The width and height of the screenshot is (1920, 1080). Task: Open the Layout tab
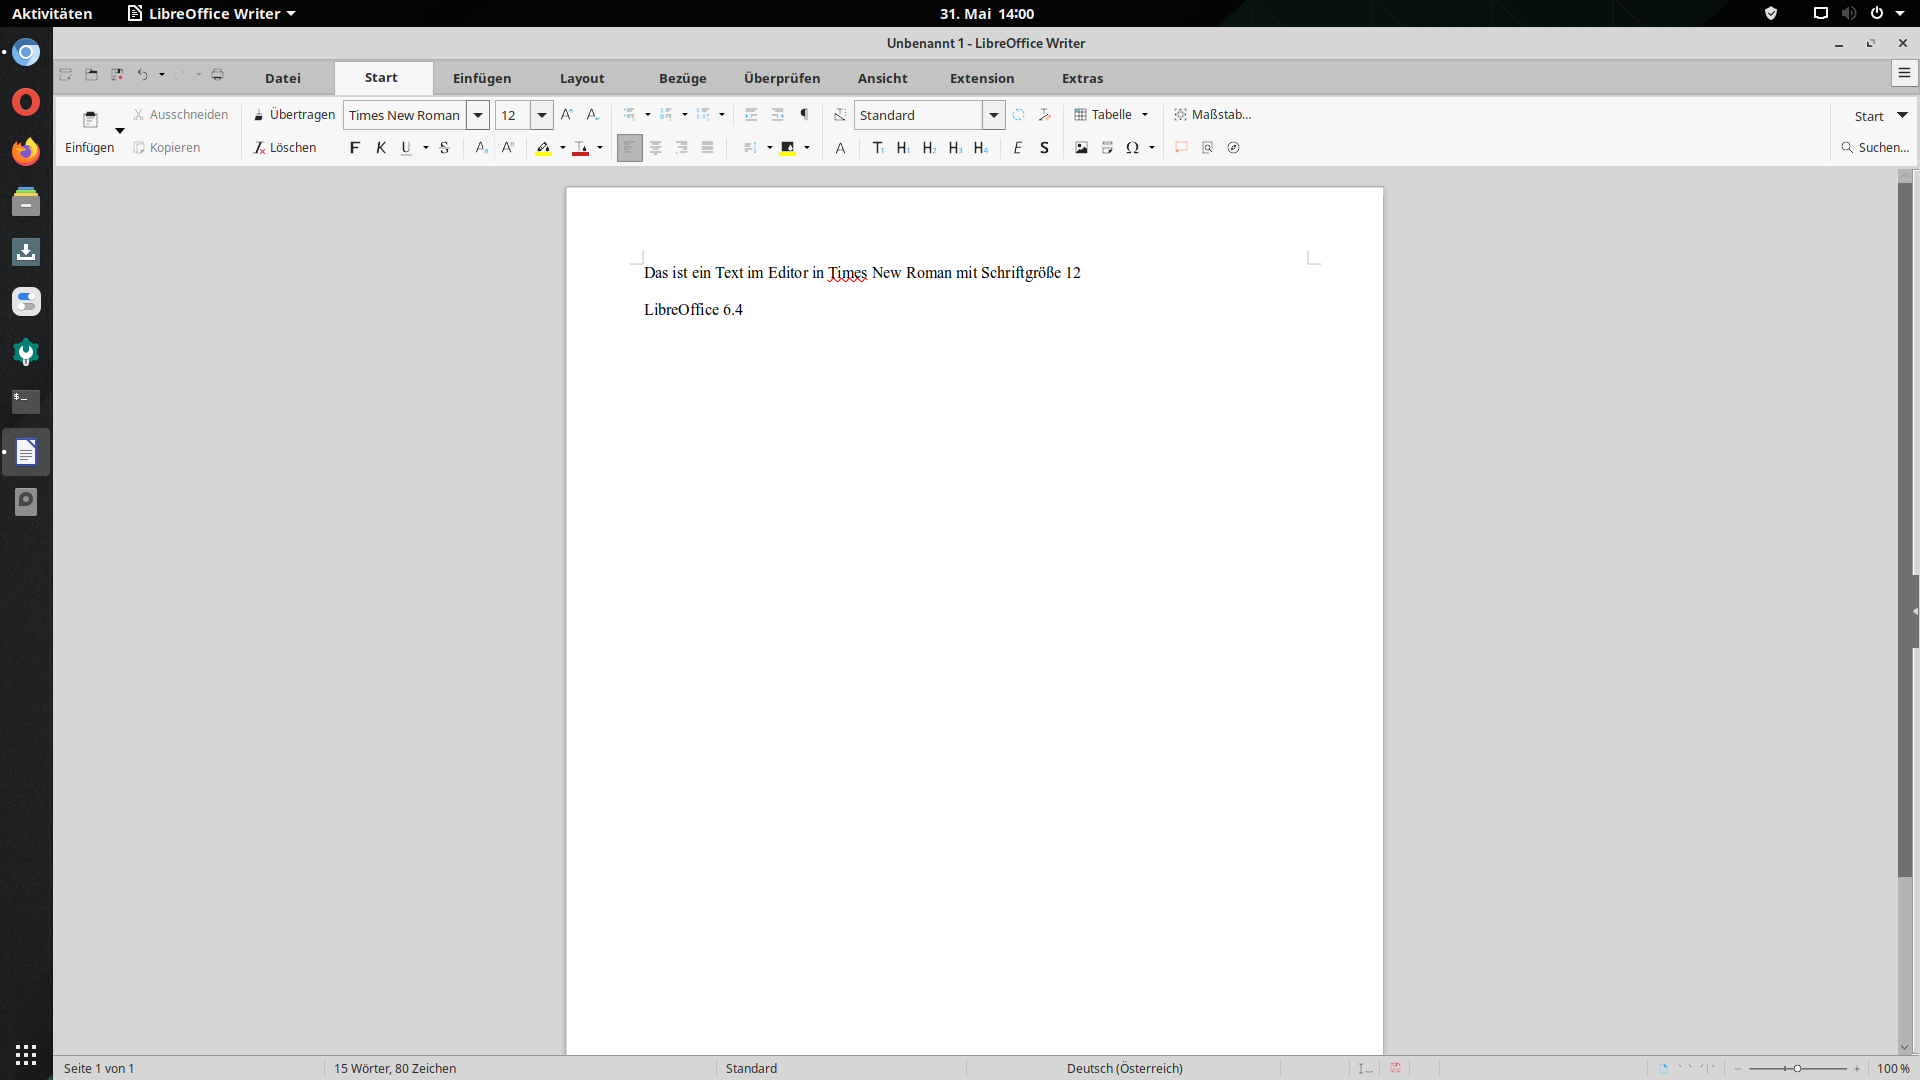[x=581, y=78]
